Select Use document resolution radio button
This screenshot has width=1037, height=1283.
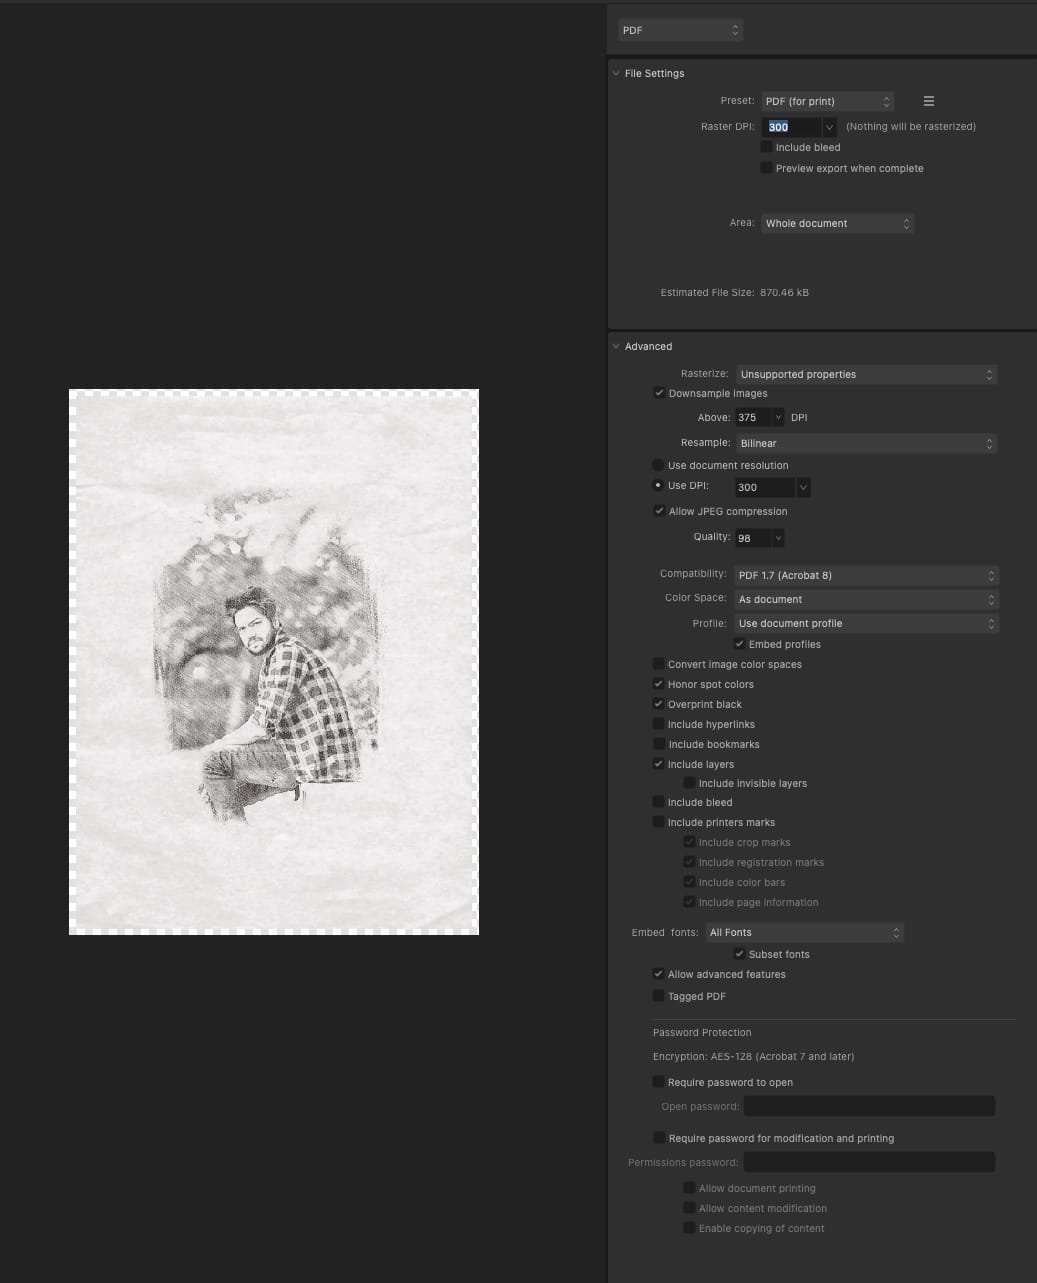point(658,465)
